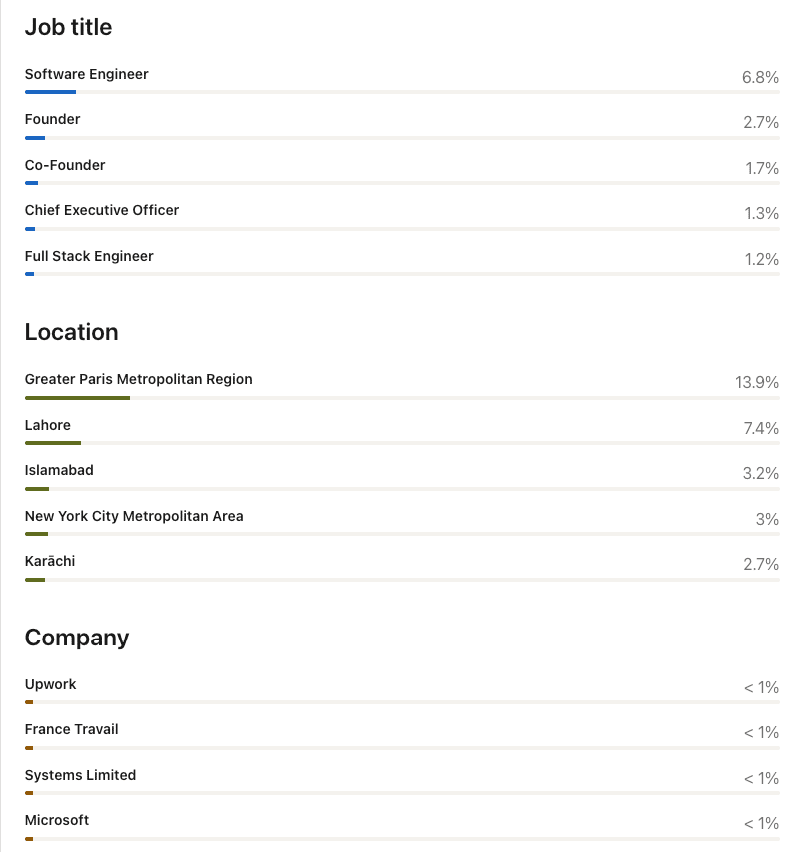The image size is (801, 852).
Task: Click the 13.9% Greater Paris percentage
Action: pyautogui.click(x=757, y=383)
